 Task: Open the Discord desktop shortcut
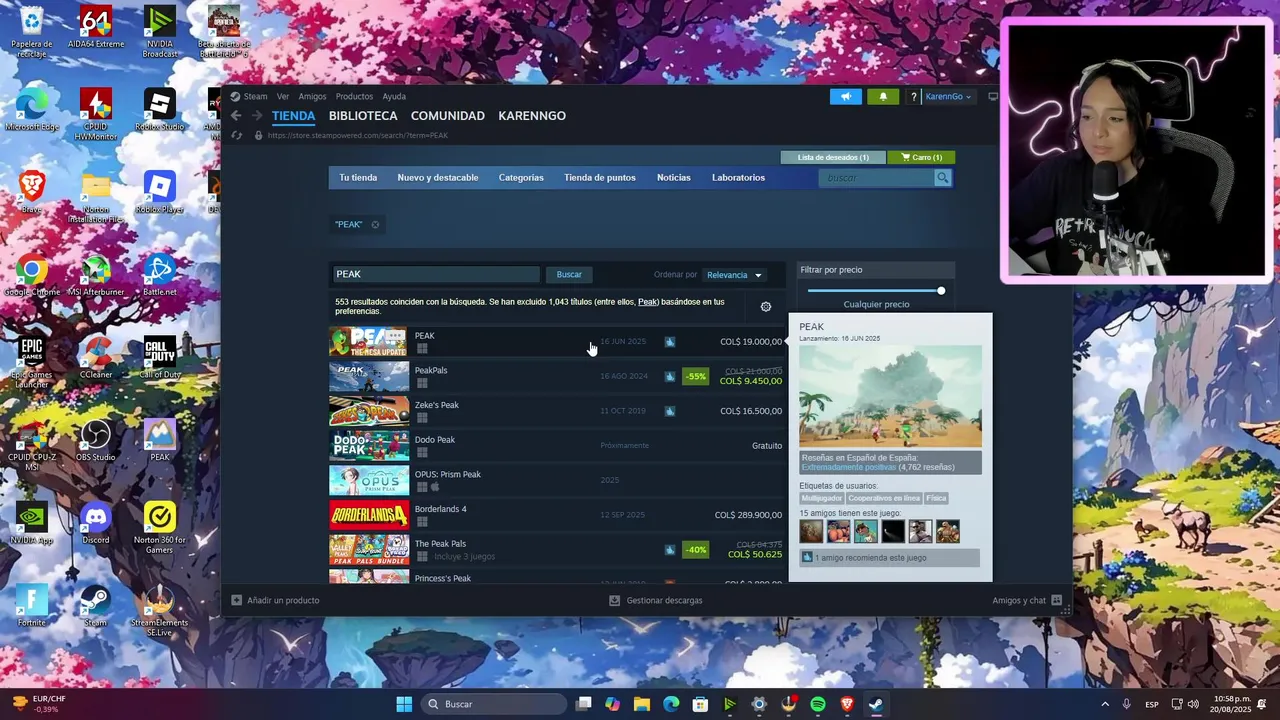(x=96, y=523)
